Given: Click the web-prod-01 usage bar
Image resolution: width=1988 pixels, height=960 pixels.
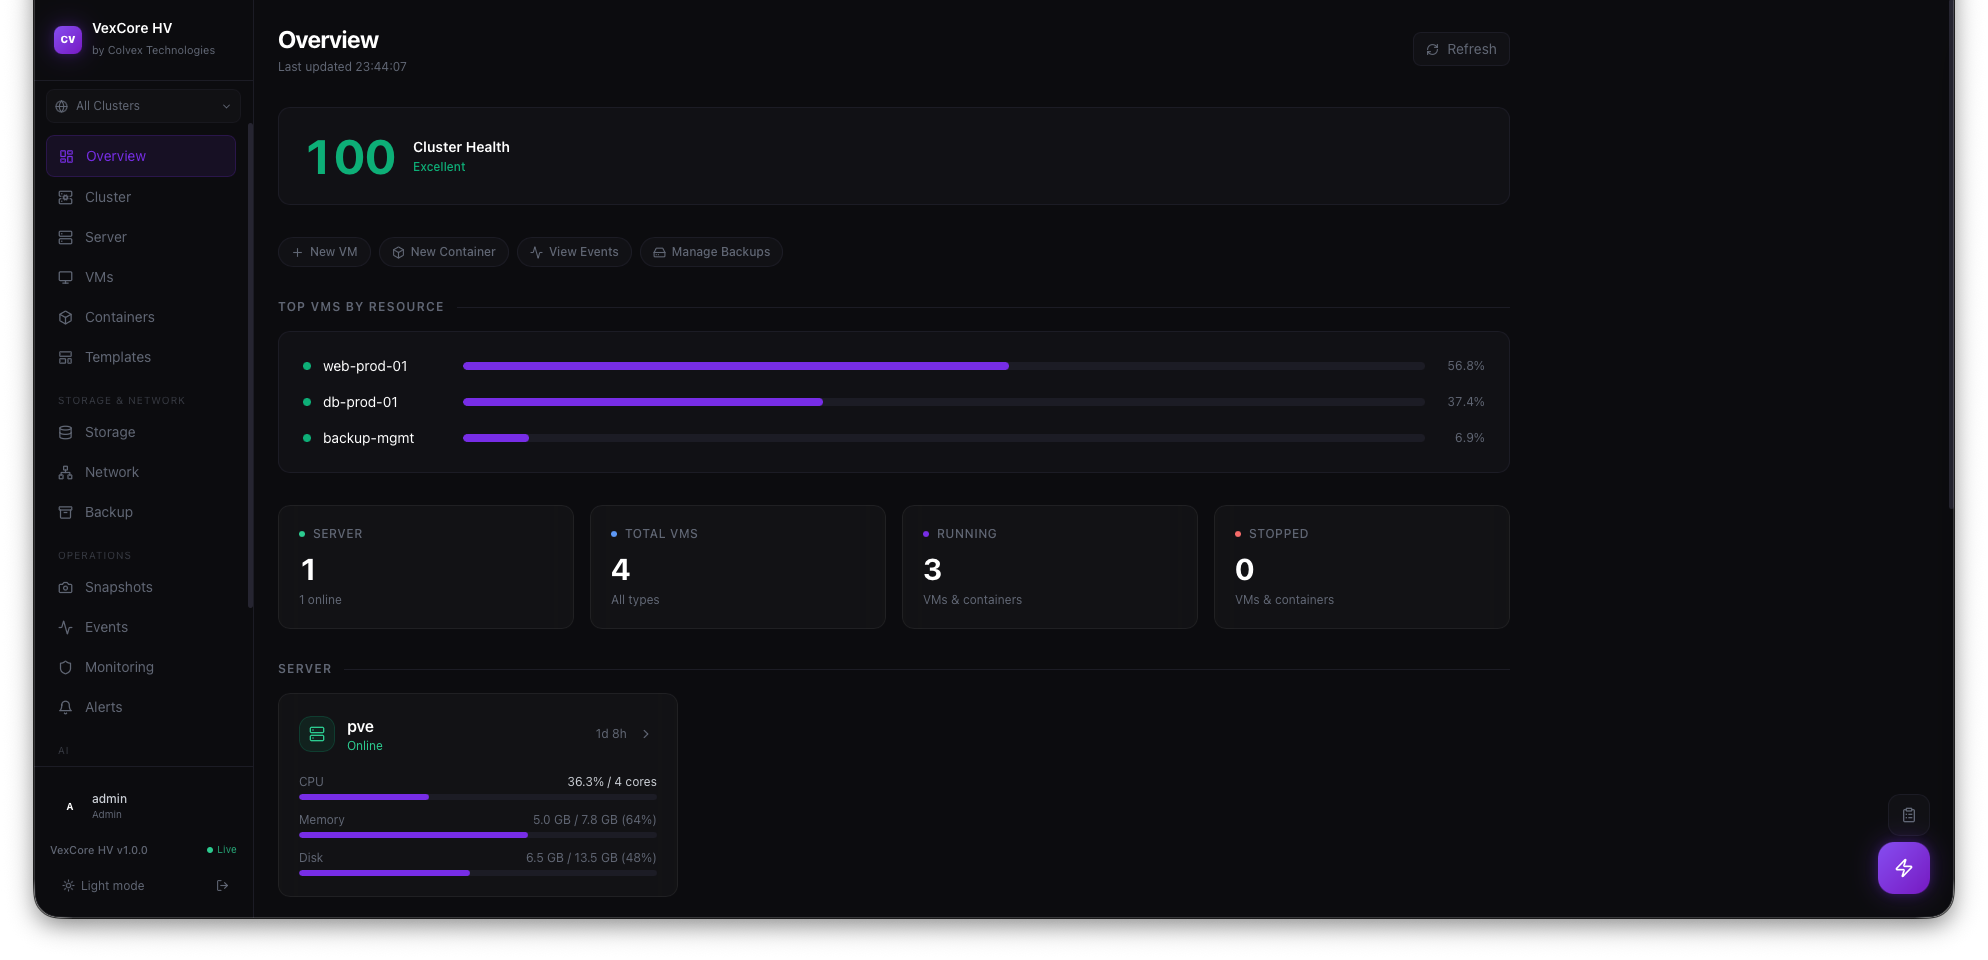Looking at the screenshot, I should [944, 366].
